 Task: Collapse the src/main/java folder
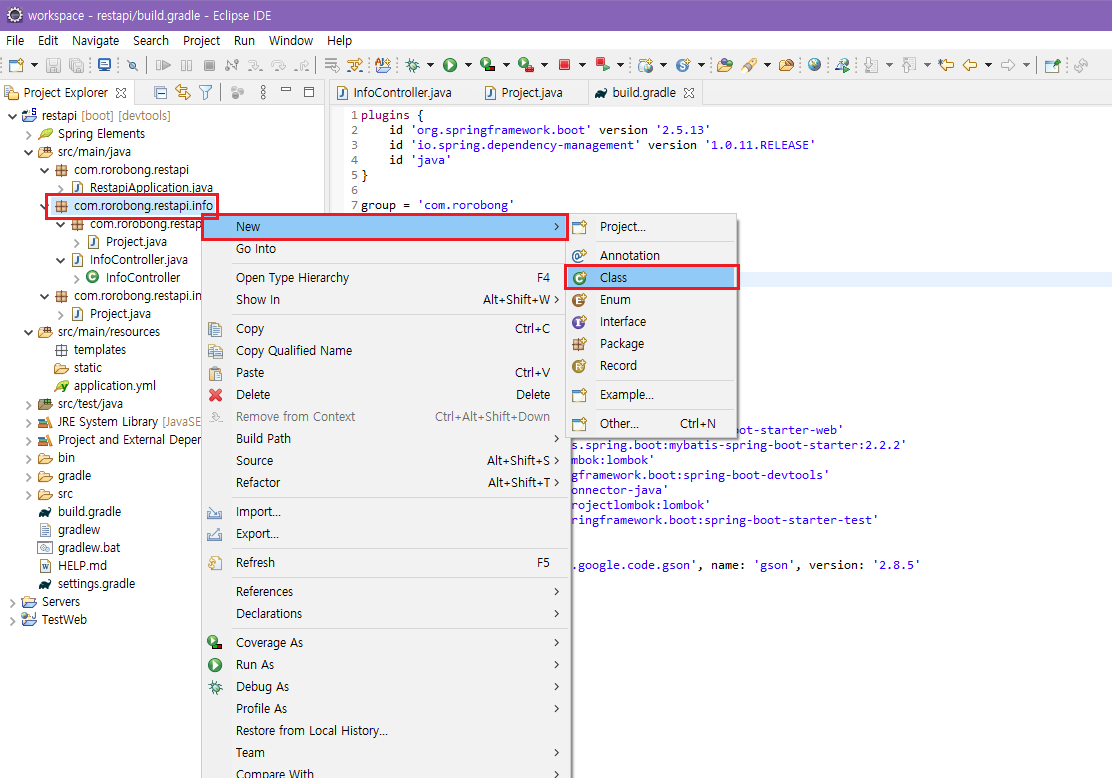(28, 152)
